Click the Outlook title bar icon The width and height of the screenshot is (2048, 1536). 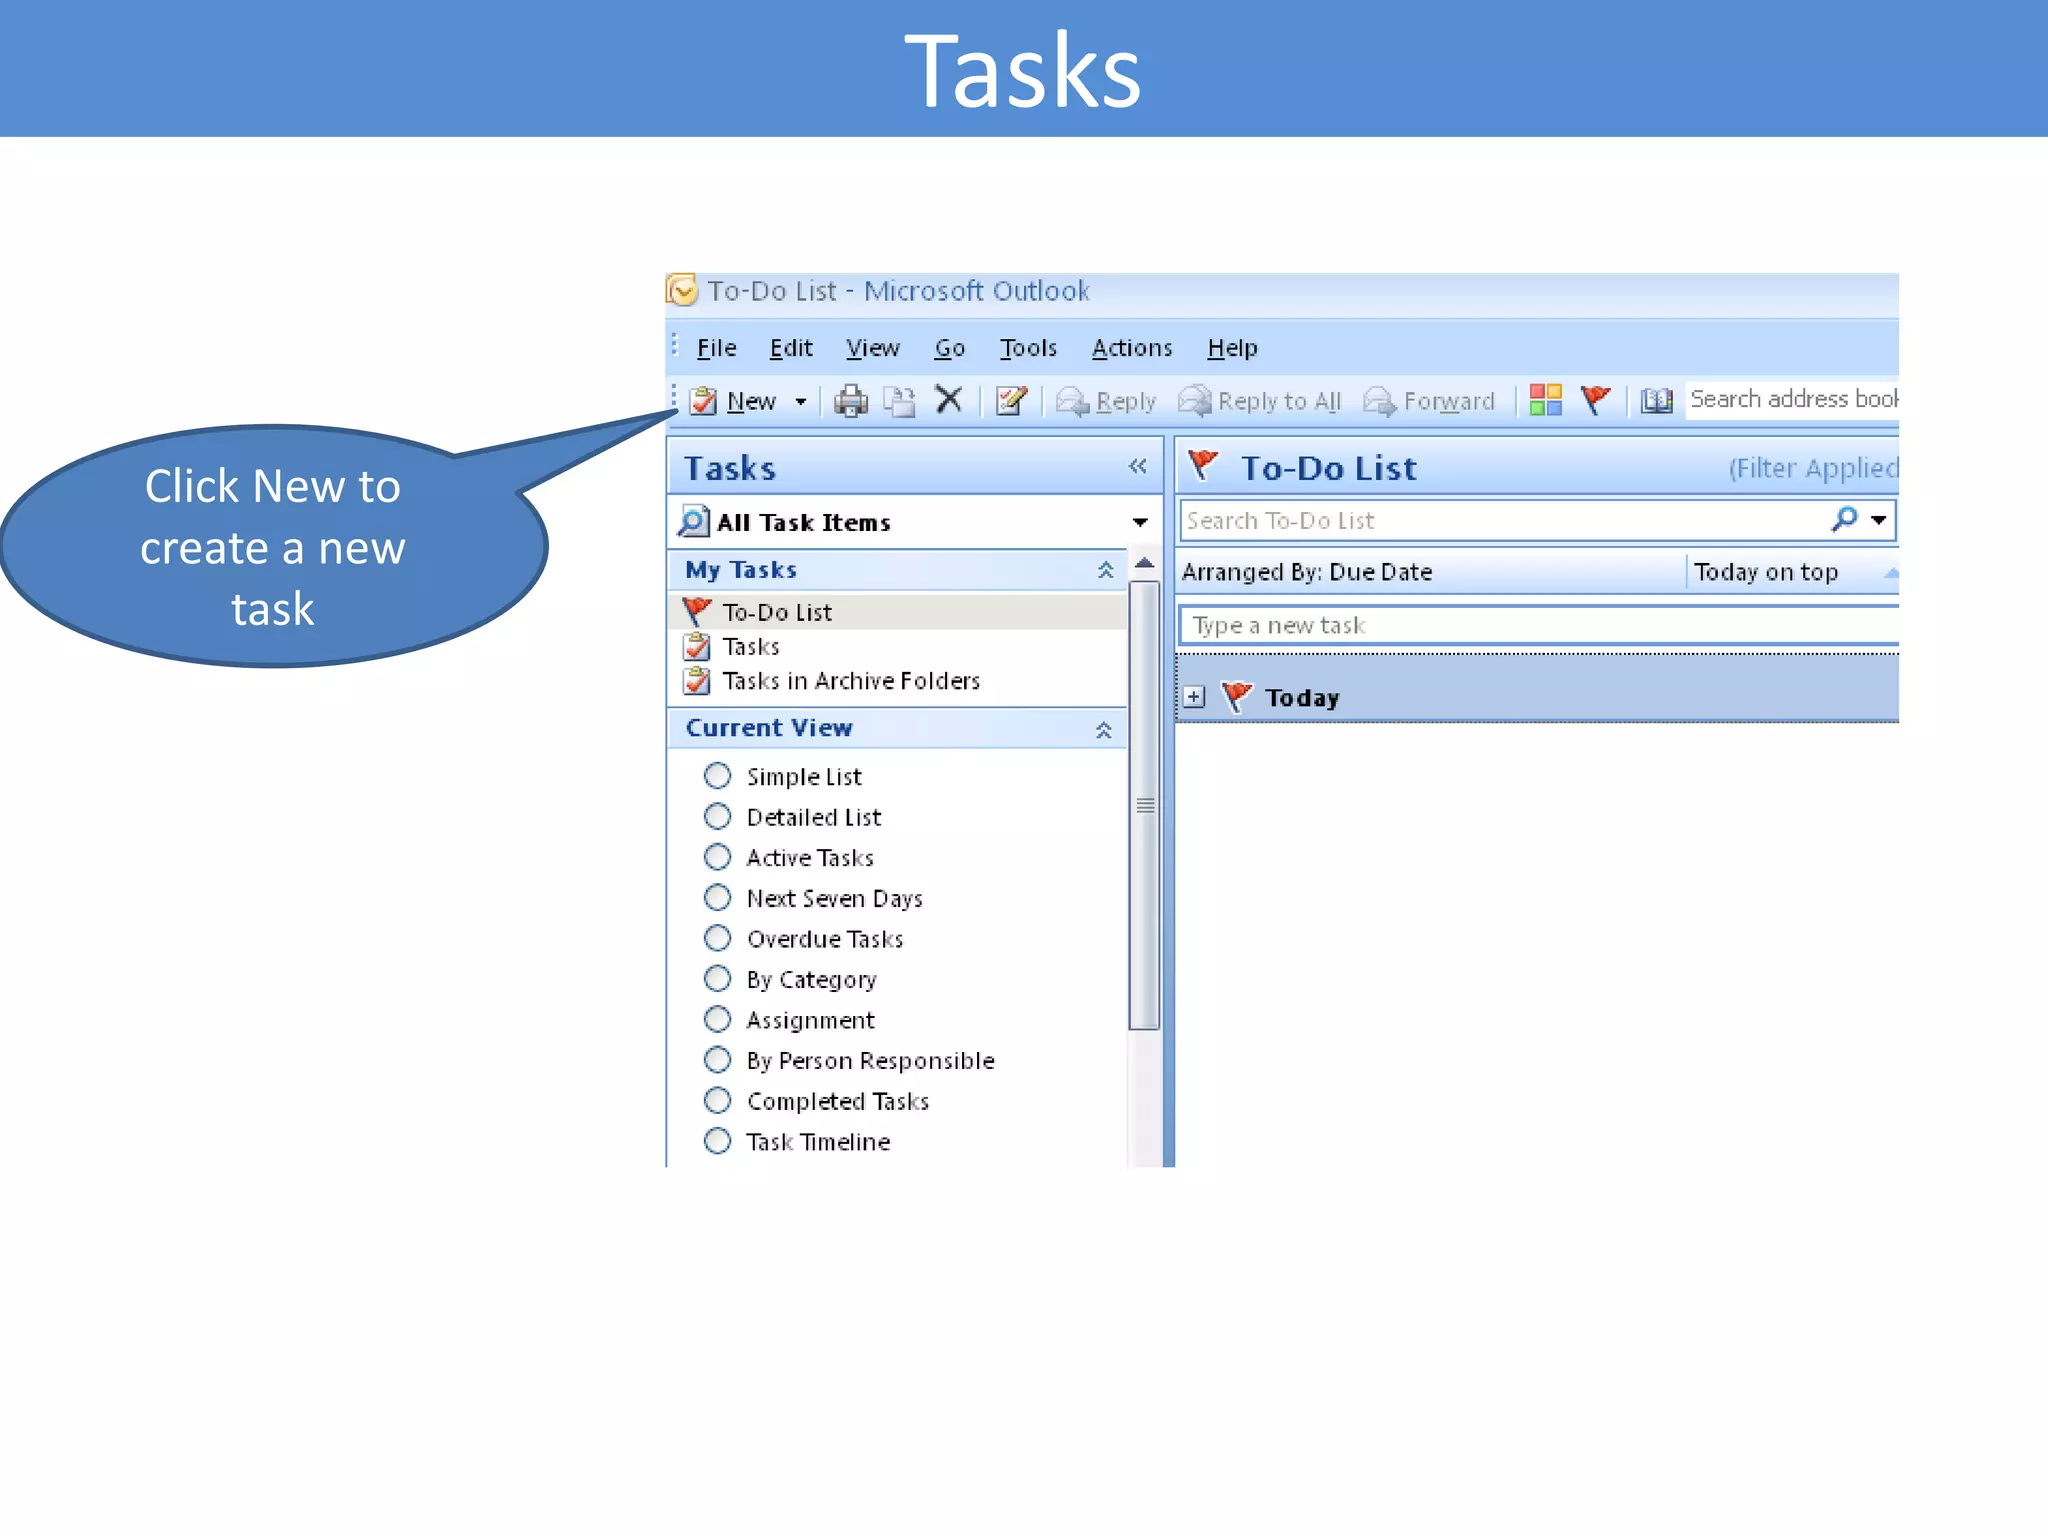point(682,290)
